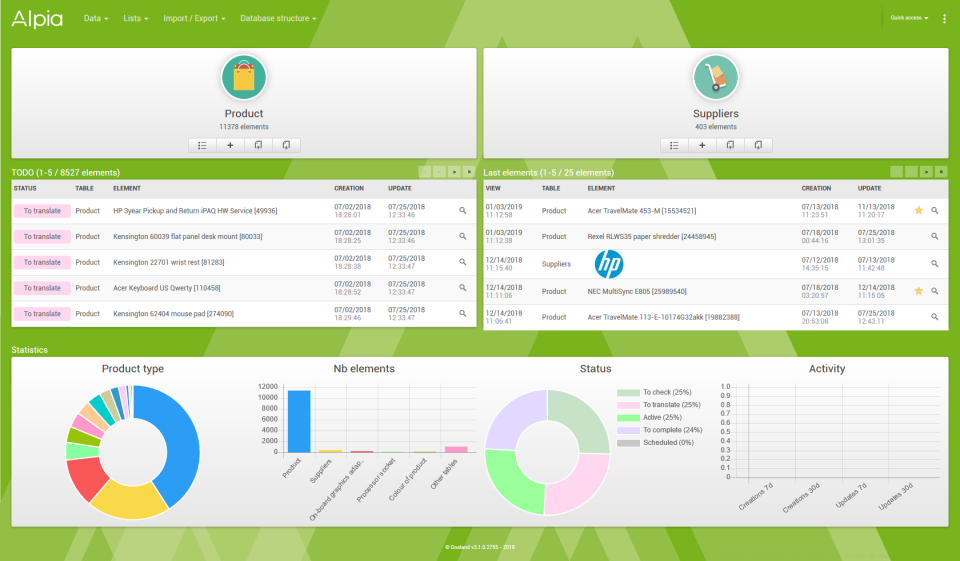Click magnifier for Kensington 62404 mouse pad

coord(463,314)
